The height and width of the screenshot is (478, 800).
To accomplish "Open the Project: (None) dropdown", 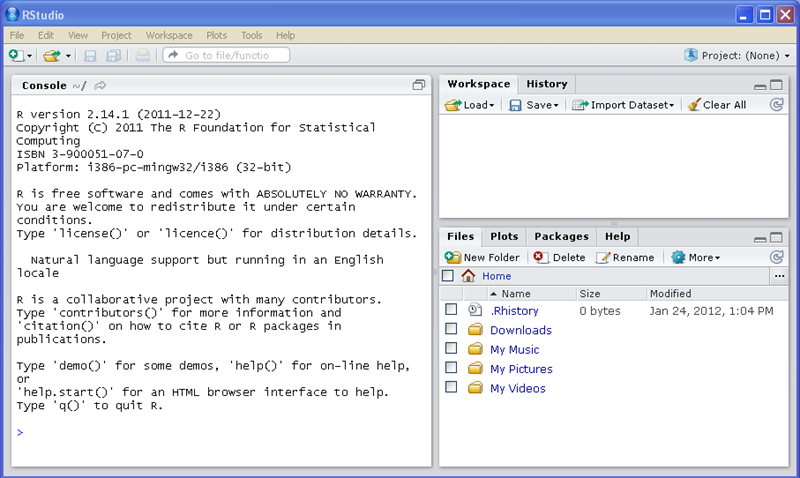I will (x=738, y=56).
